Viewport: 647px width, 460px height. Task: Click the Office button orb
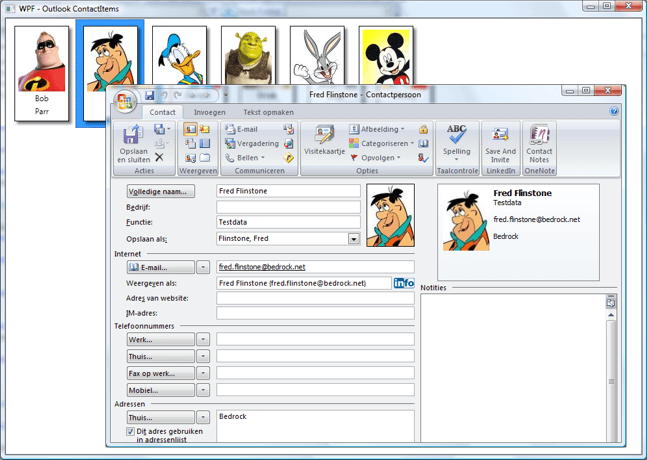125,101
